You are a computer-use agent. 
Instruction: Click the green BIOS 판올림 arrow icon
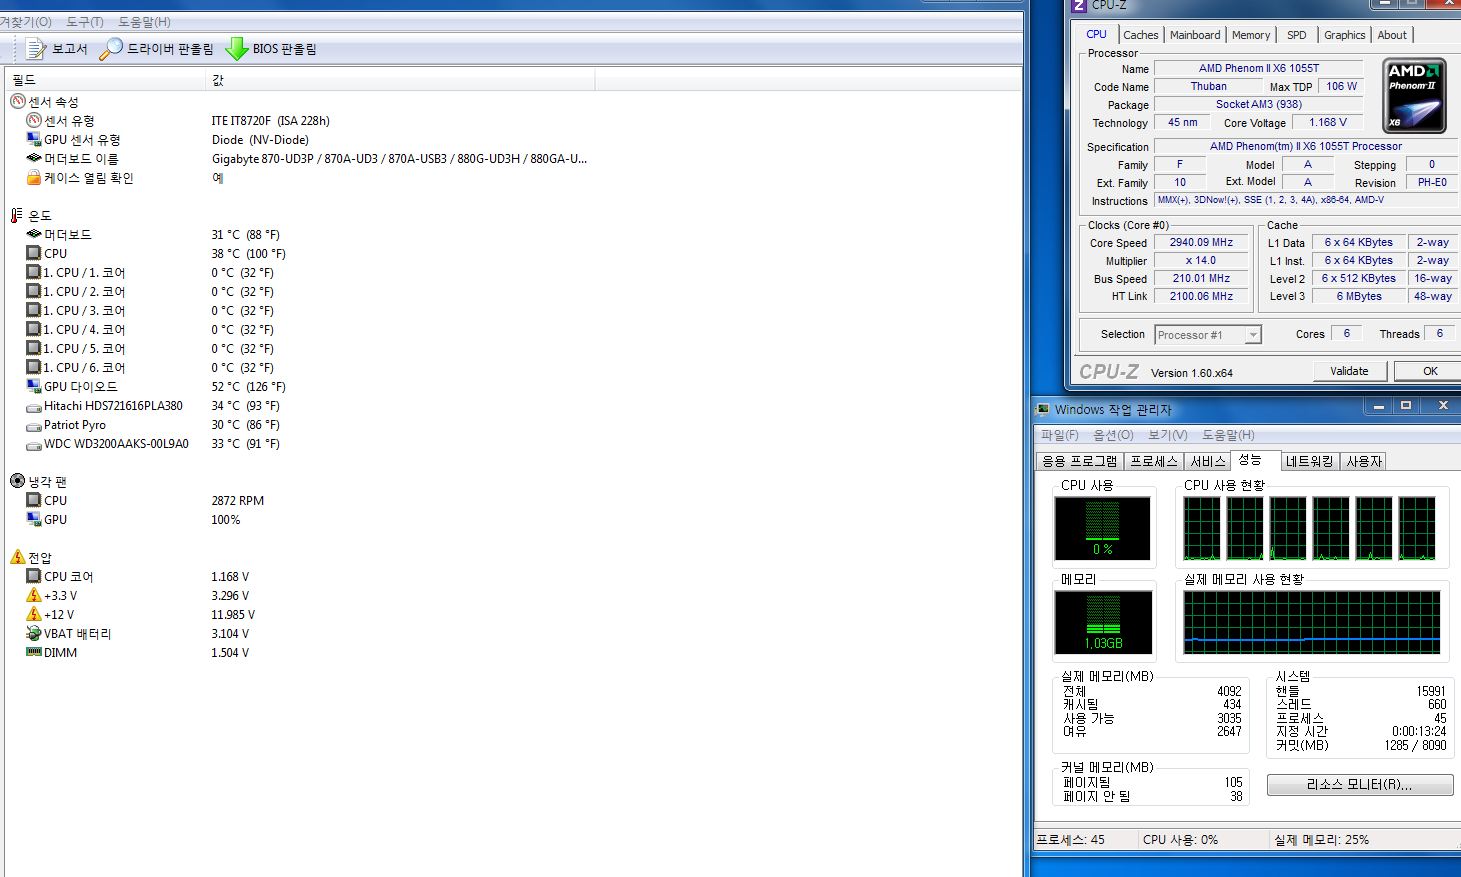tap(237, 48)
